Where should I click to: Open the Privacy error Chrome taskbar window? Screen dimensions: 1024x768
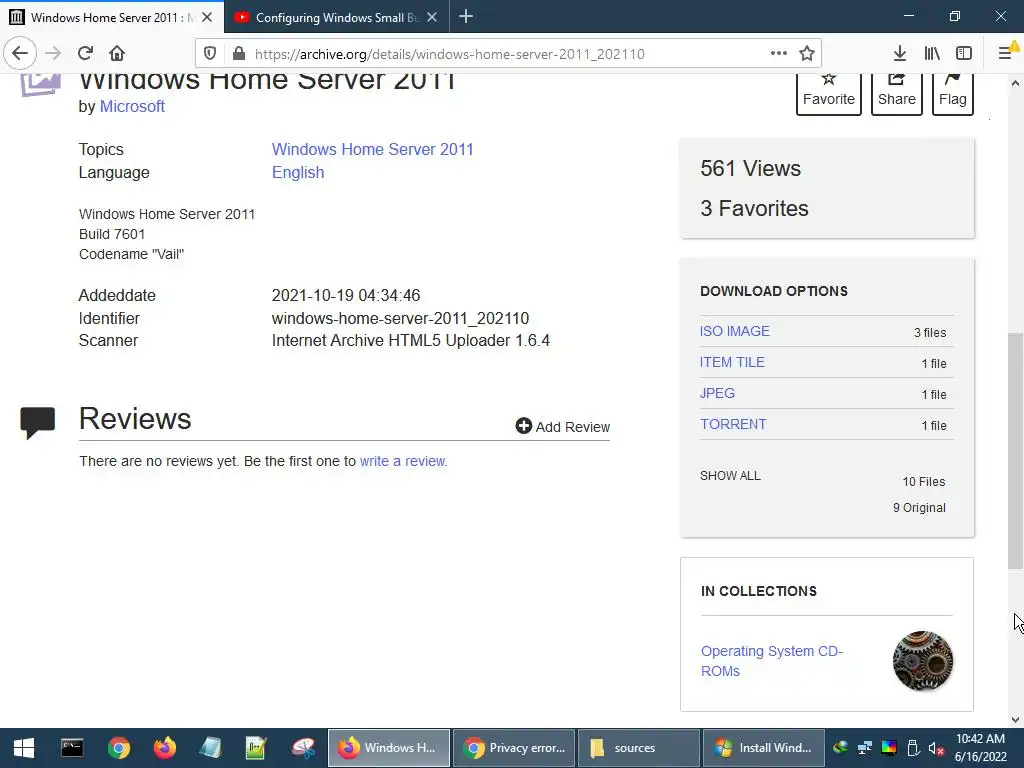click(514, 748)
